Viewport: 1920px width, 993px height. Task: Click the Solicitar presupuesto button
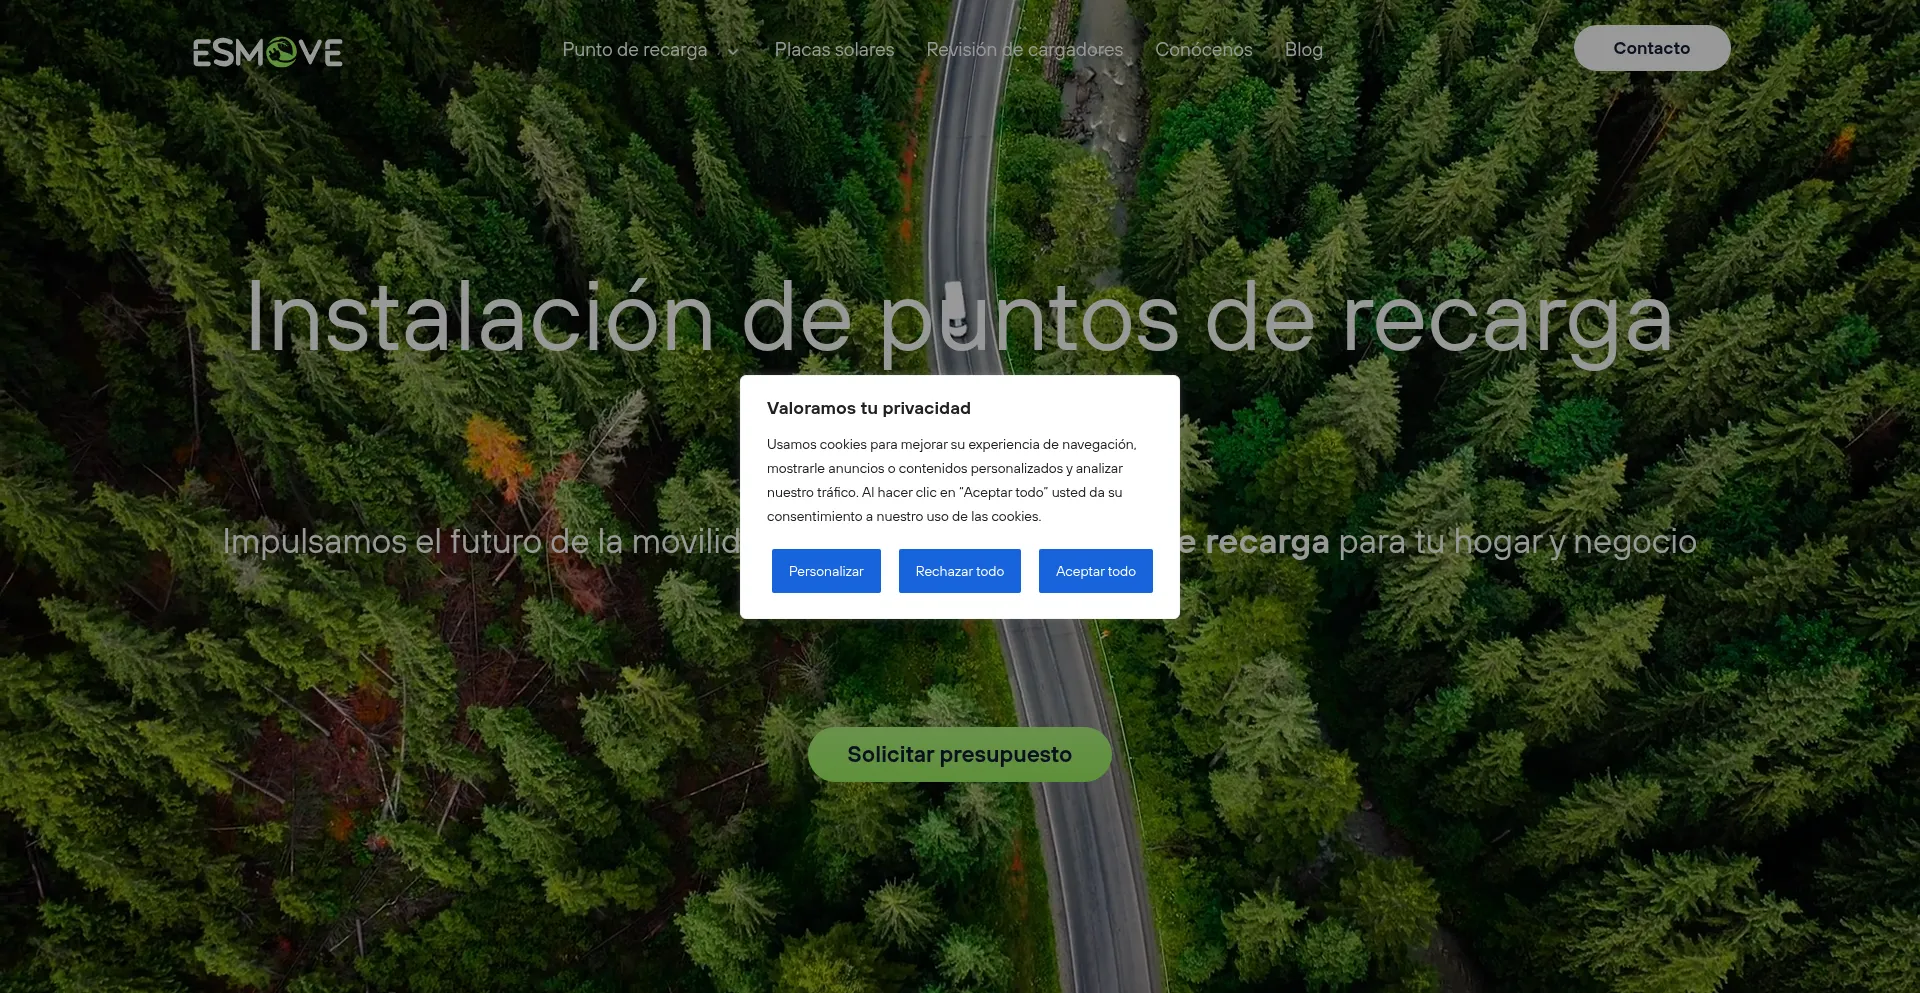click(x=959, y=755)
